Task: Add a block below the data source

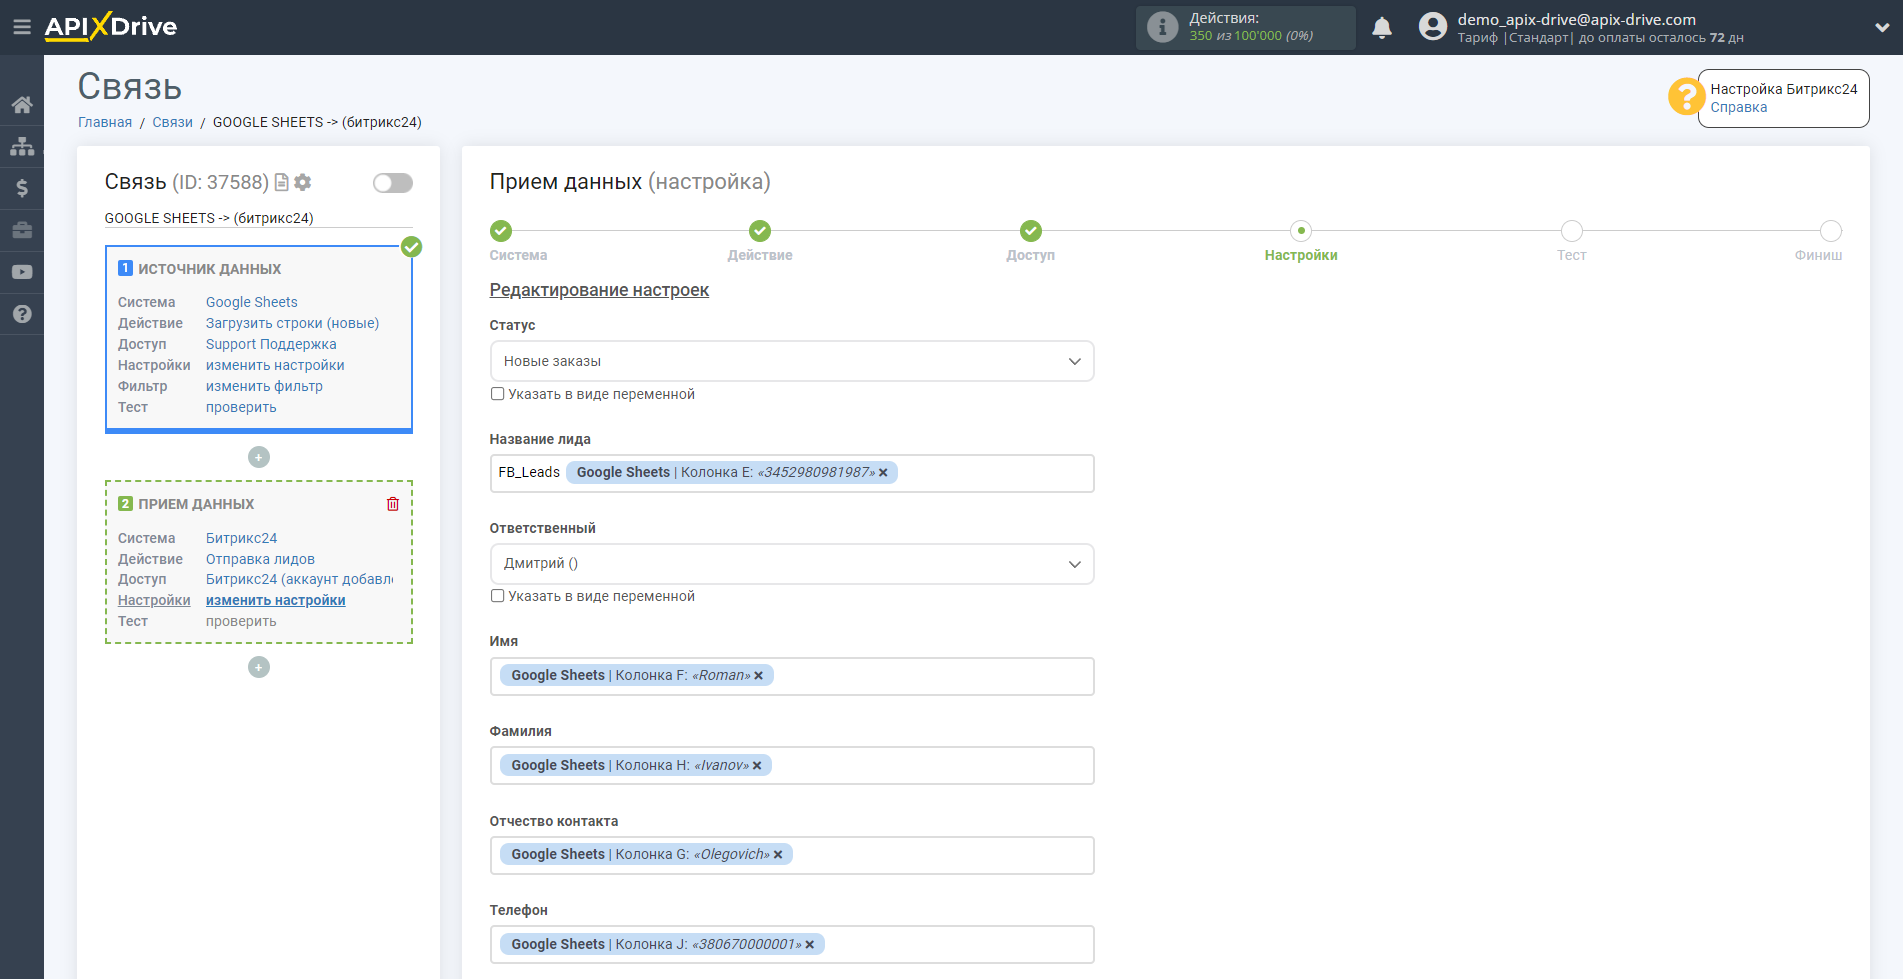Action: coord(259,457)
